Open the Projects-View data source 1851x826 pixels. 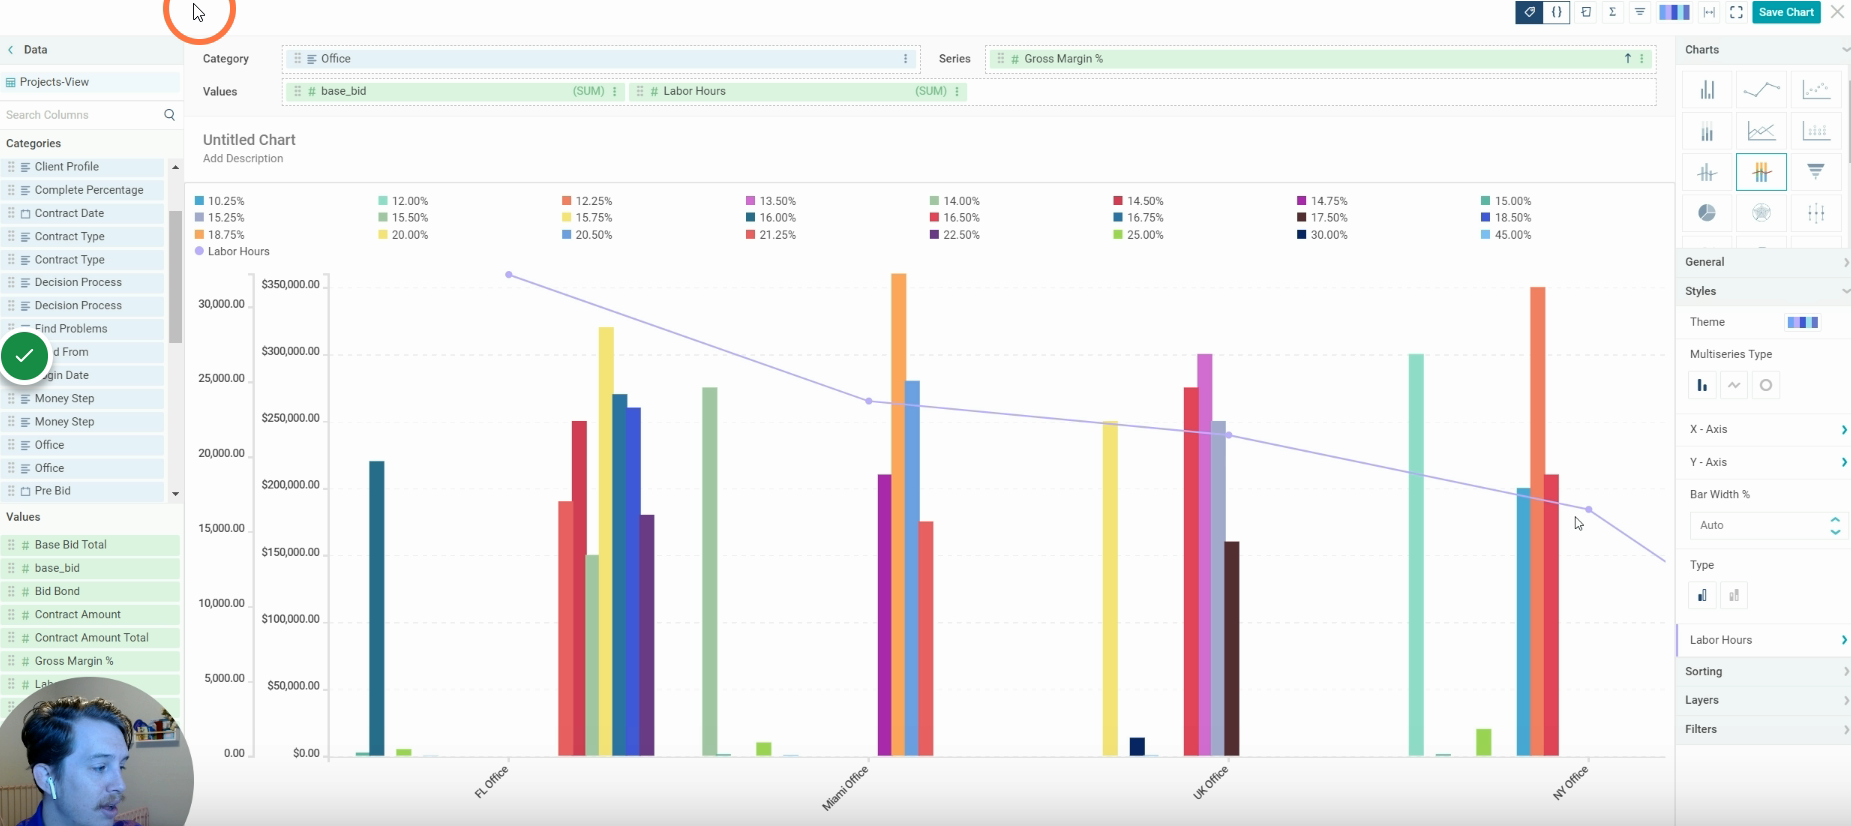point(90,82)
